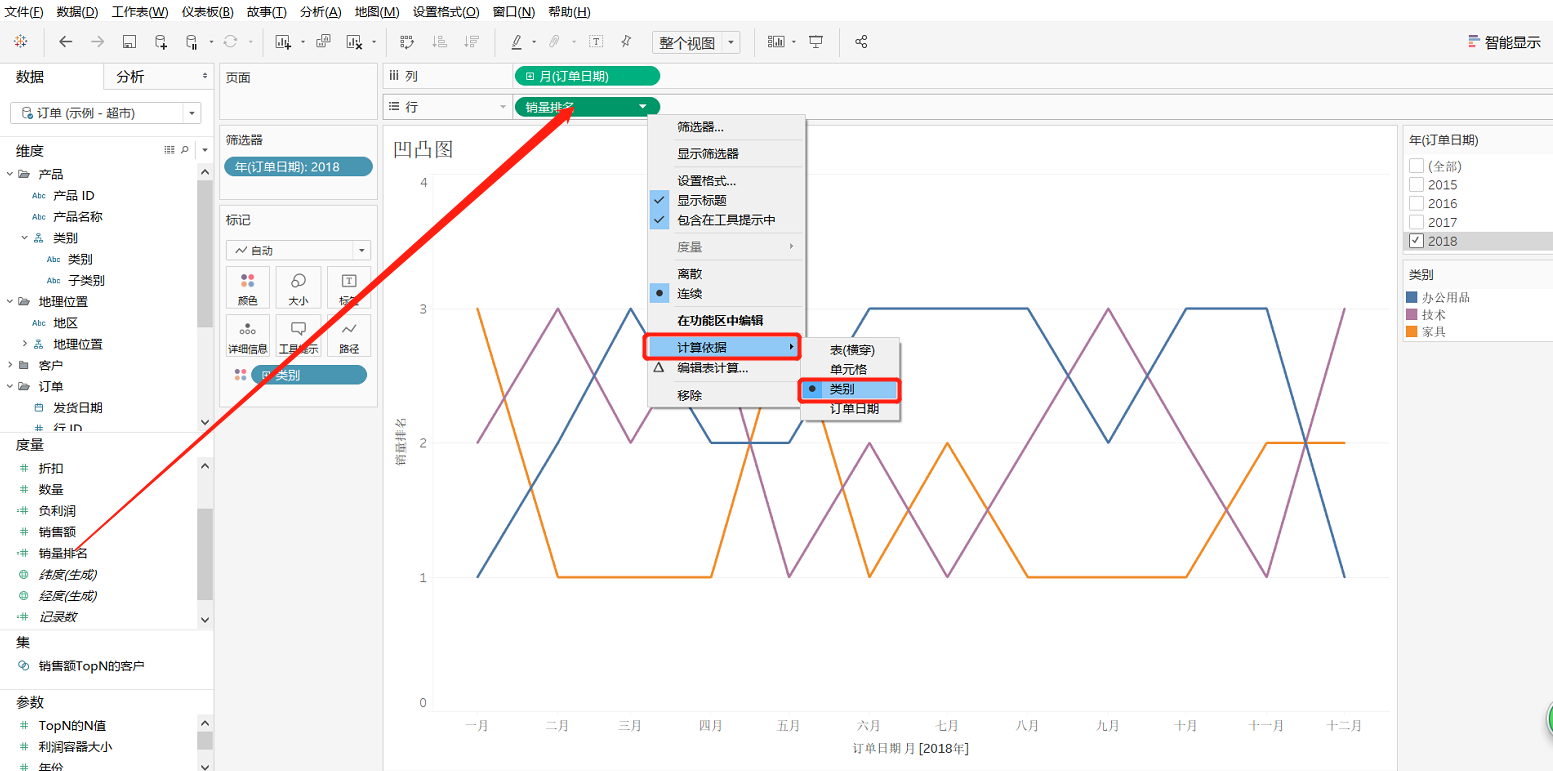Image resolution: width=1553 pixels, height=771 pixels.
Task: Select 连续 in the context menu
Action: pos(727,293)
